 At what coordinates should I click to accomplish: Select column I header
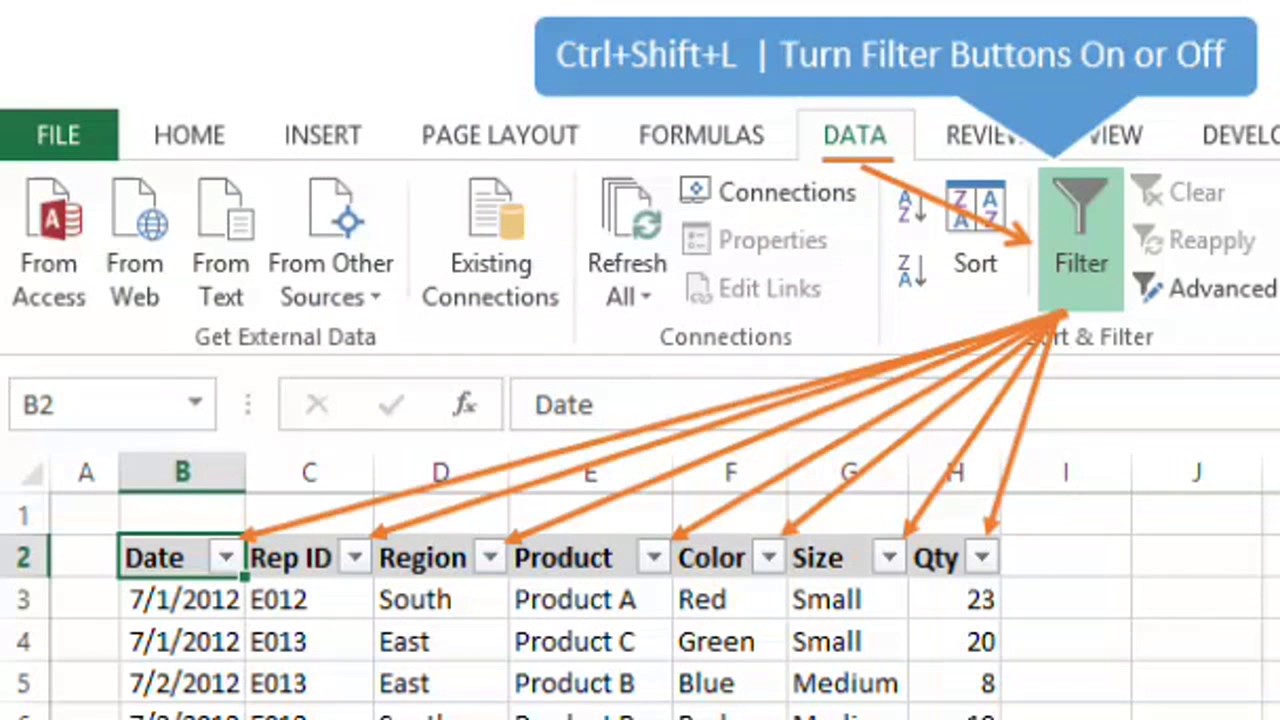pos(1065,472)
